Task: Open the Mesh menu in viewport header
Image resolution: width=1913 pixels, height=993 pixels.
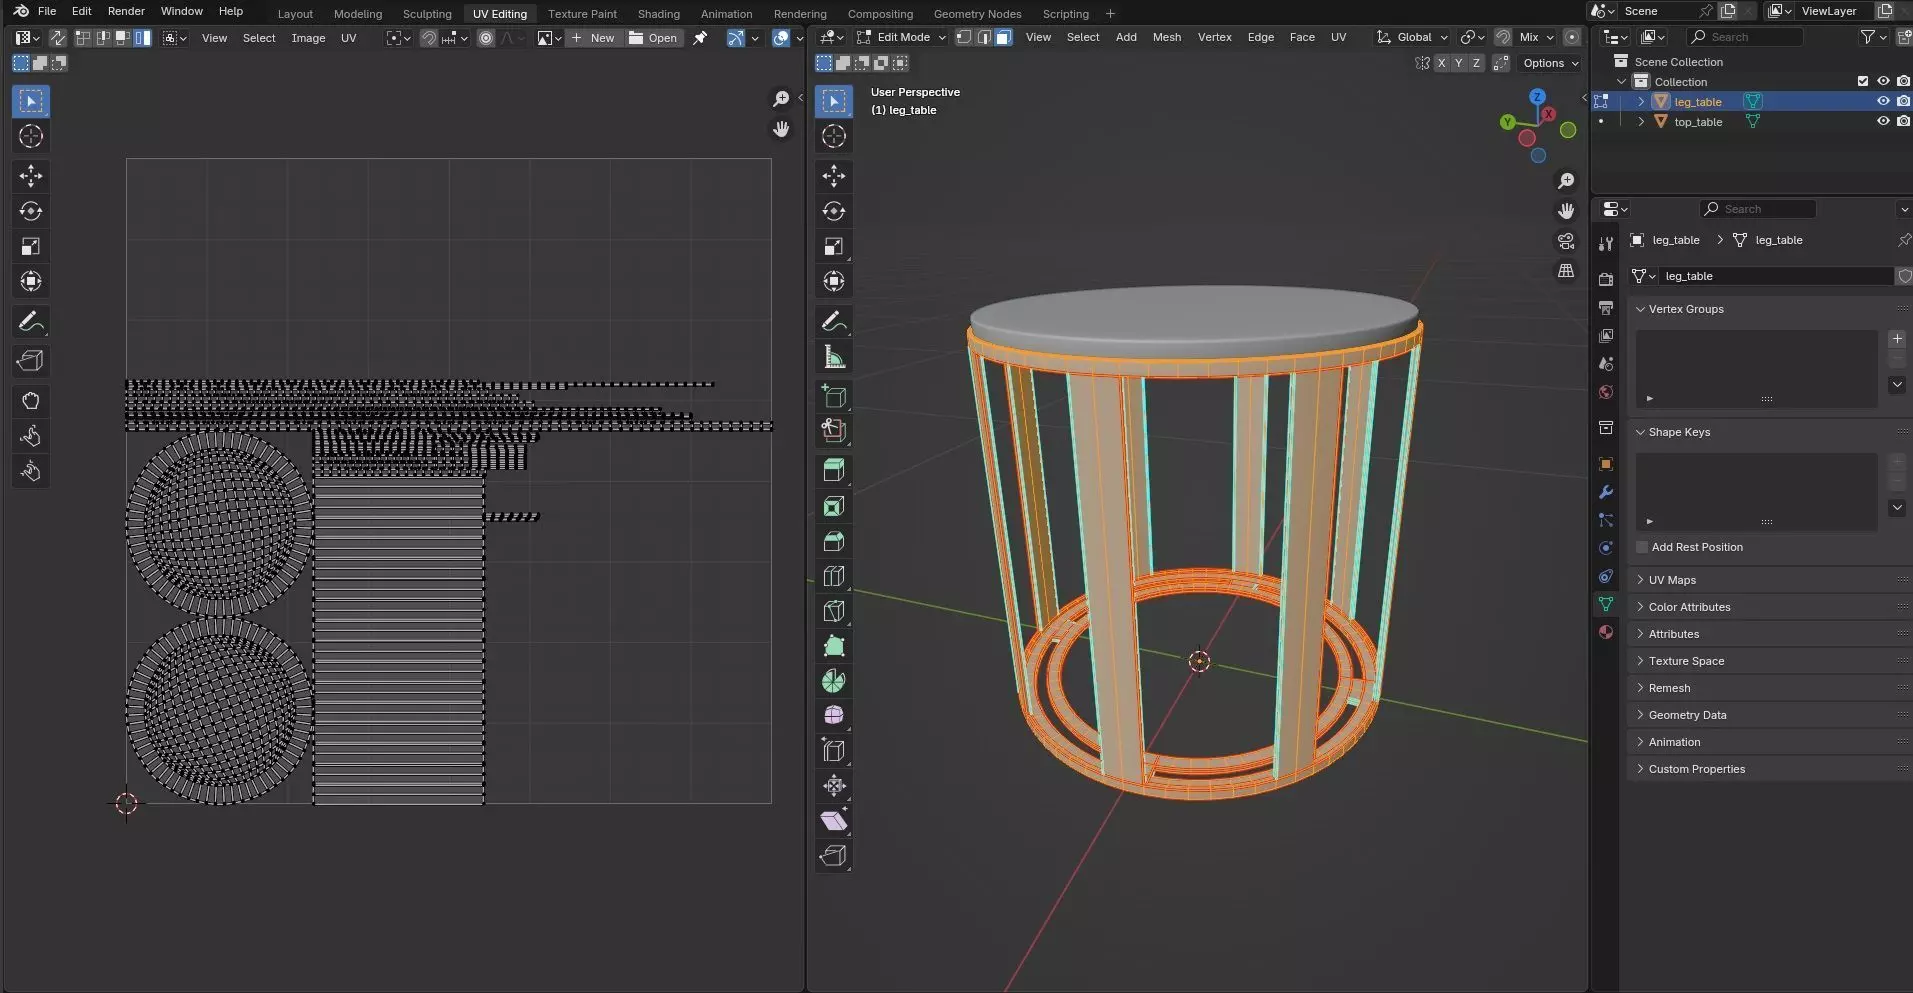Action: pos(1166,37)
